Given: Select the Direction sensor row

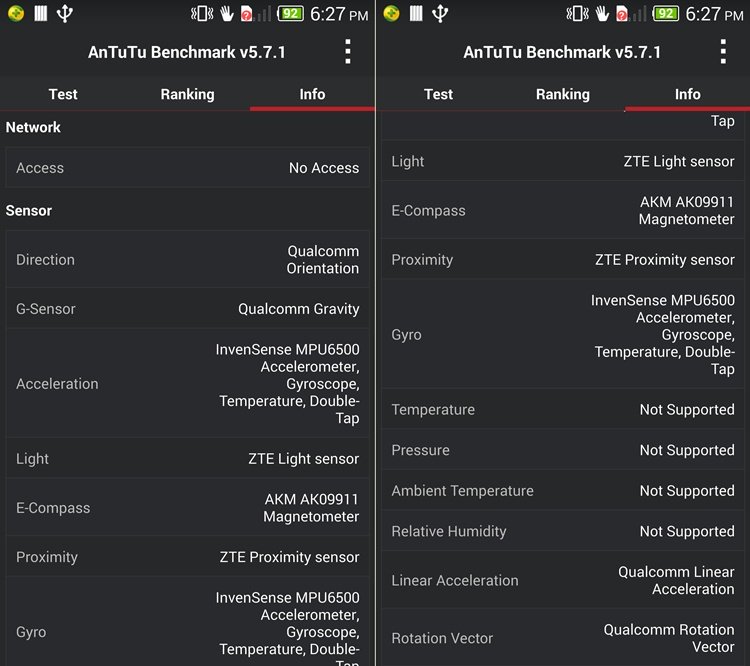Looking at the screenshot, I should point(187,259).
